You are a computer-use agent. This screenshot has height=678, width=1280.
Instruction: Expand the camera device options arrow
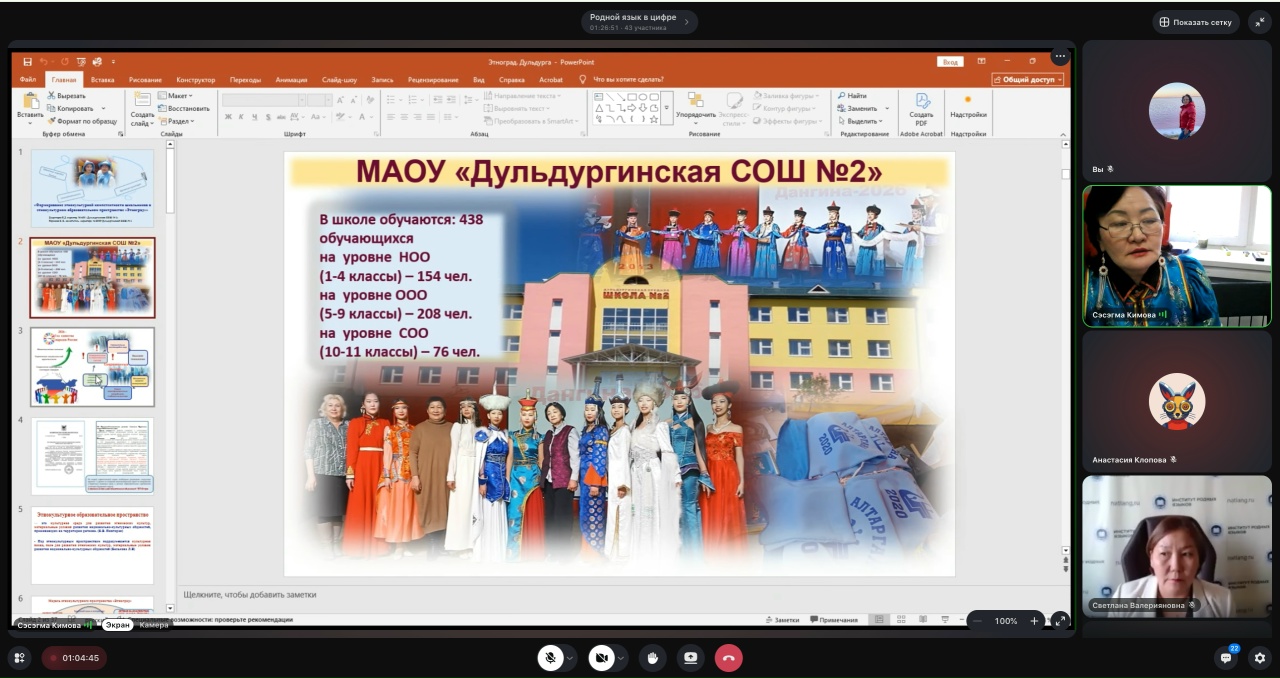point(622,658)
